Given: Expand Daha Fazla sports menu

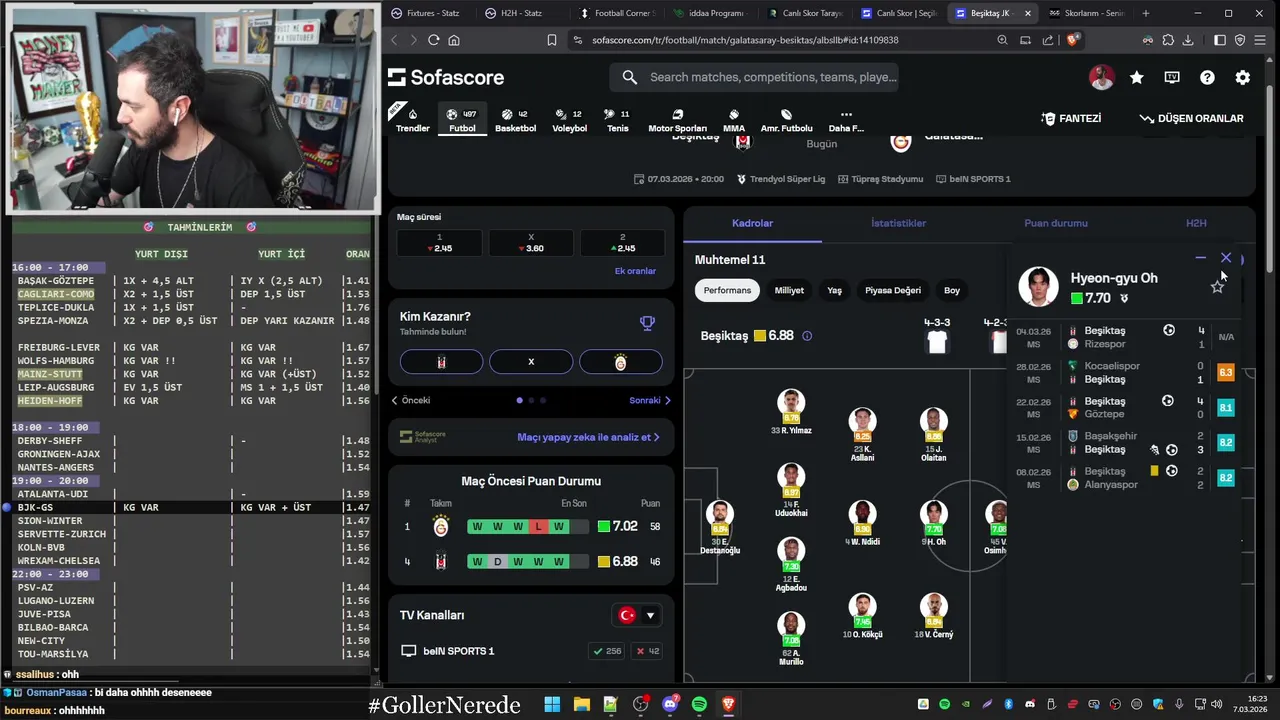Looking at the screenshot, I should click(846, 120).
